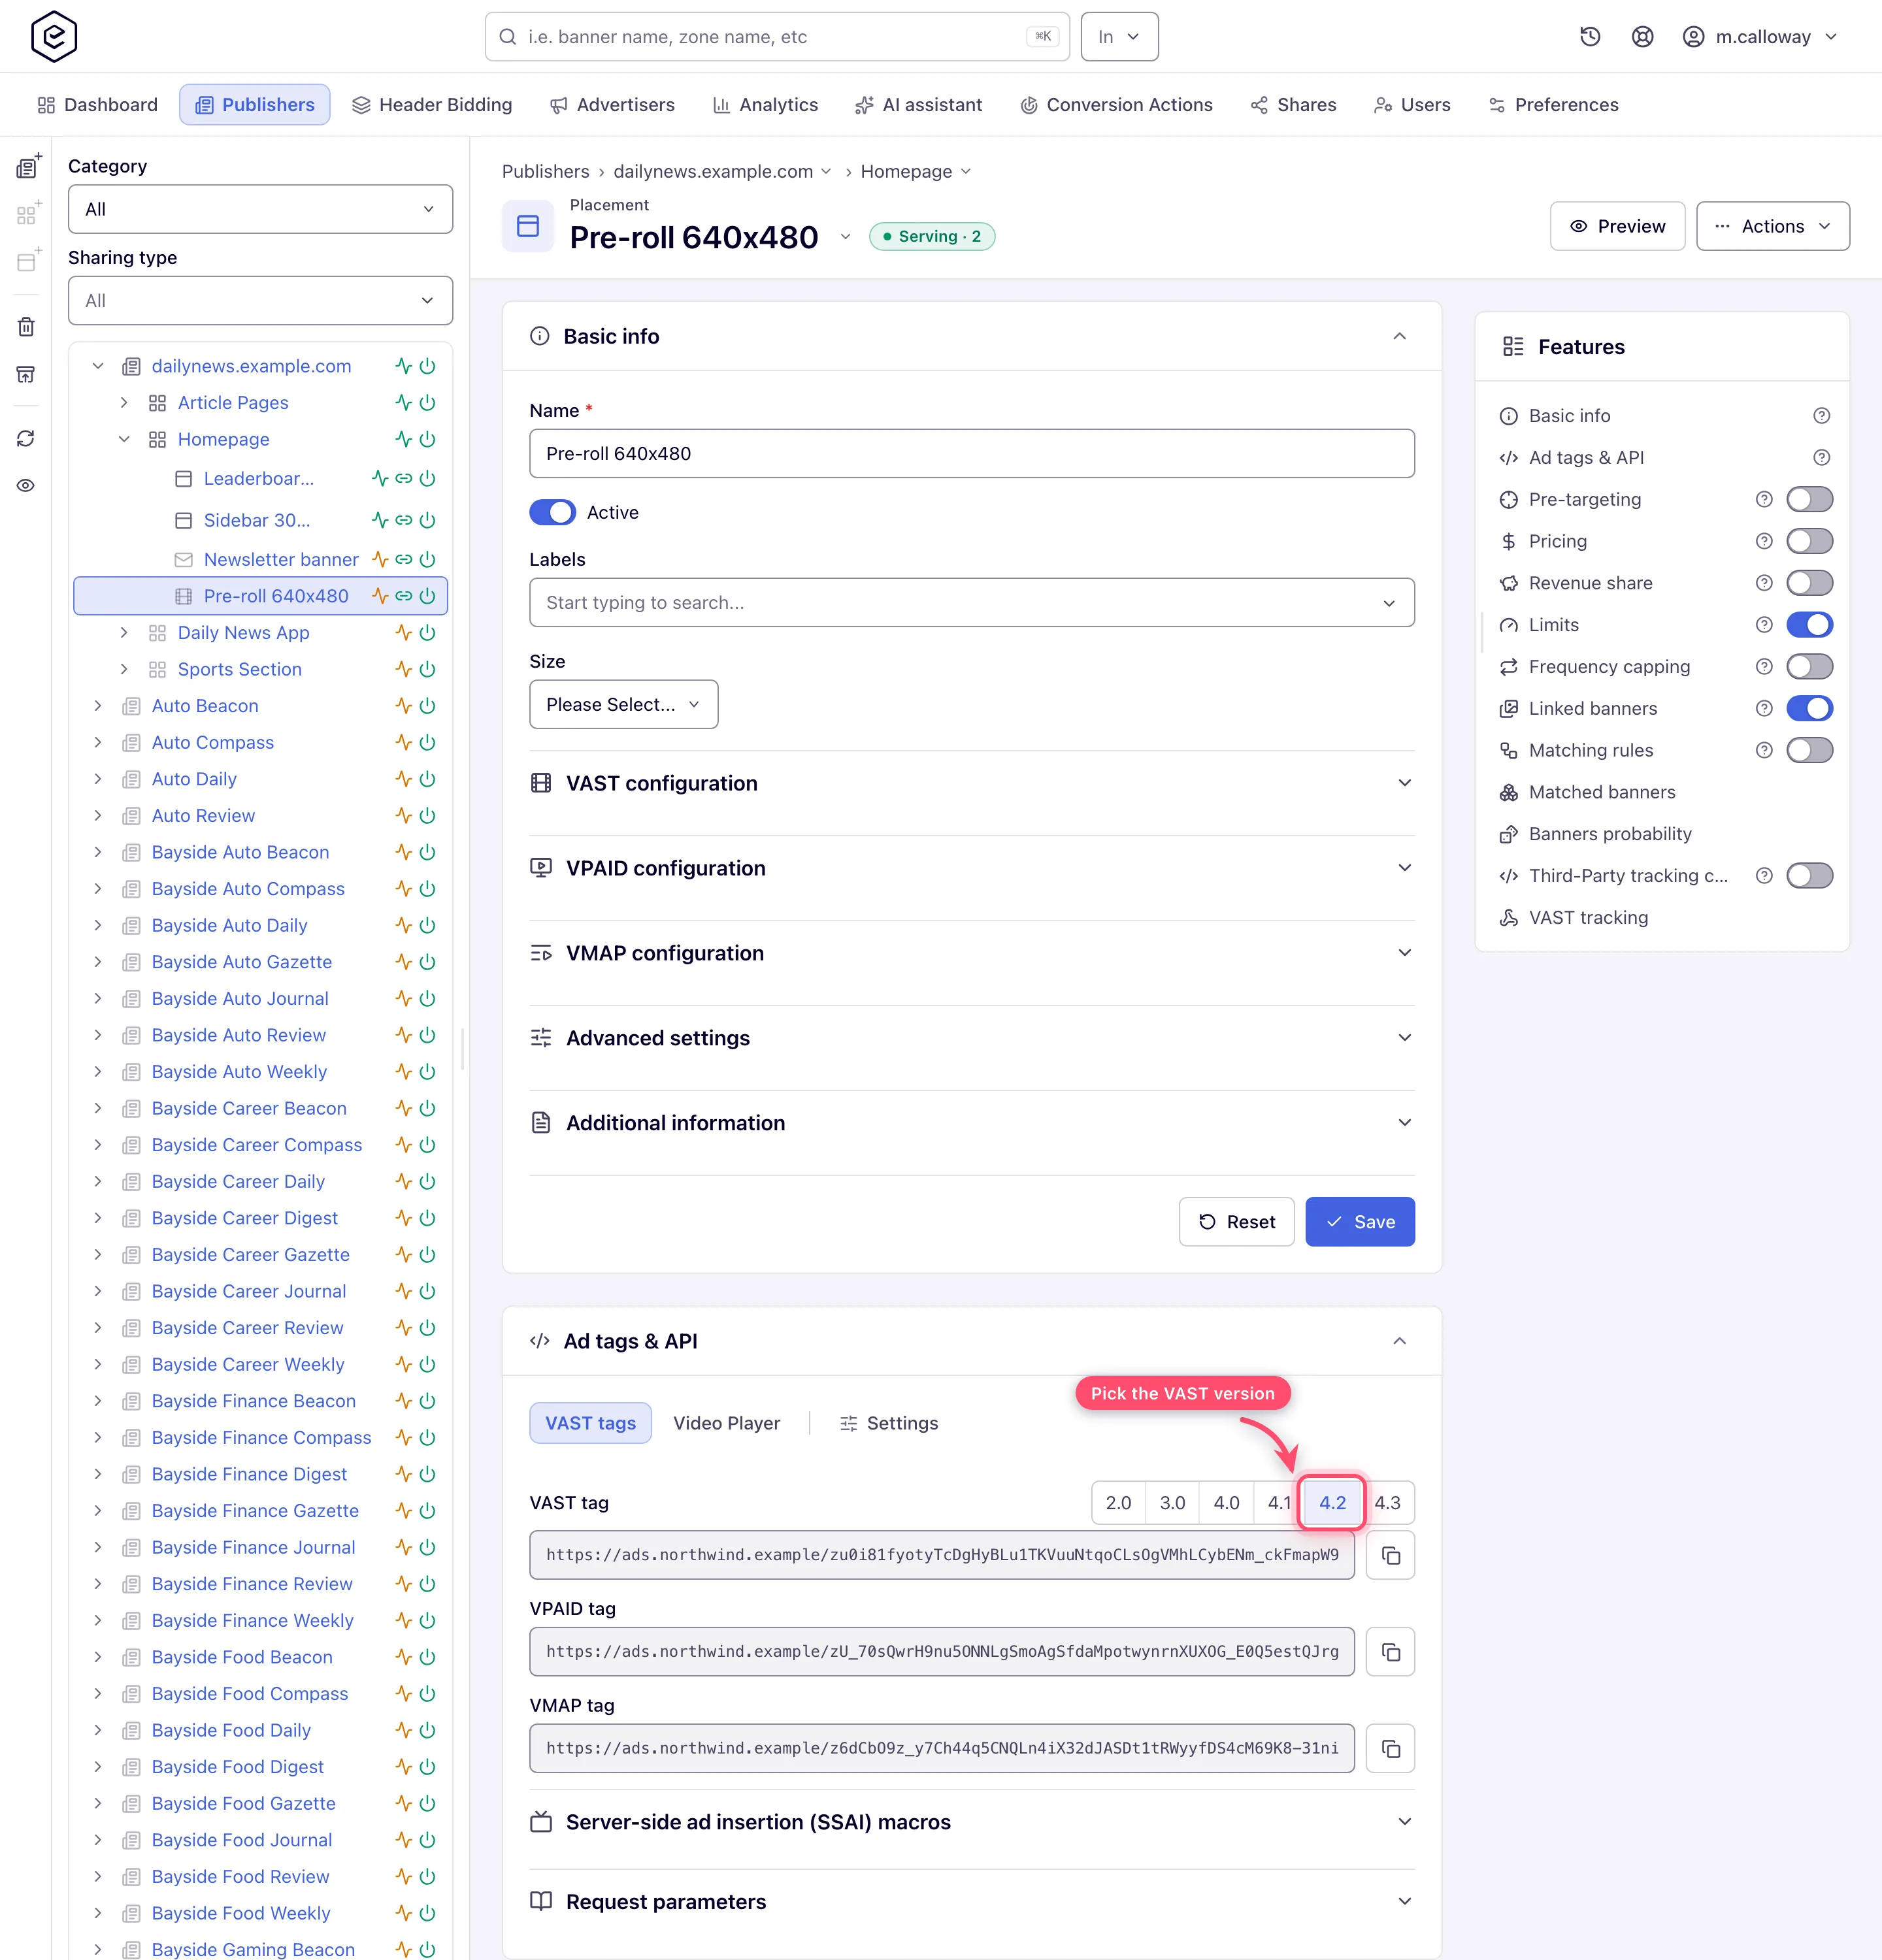Click the archive icon in left rail

click(26, 374)
